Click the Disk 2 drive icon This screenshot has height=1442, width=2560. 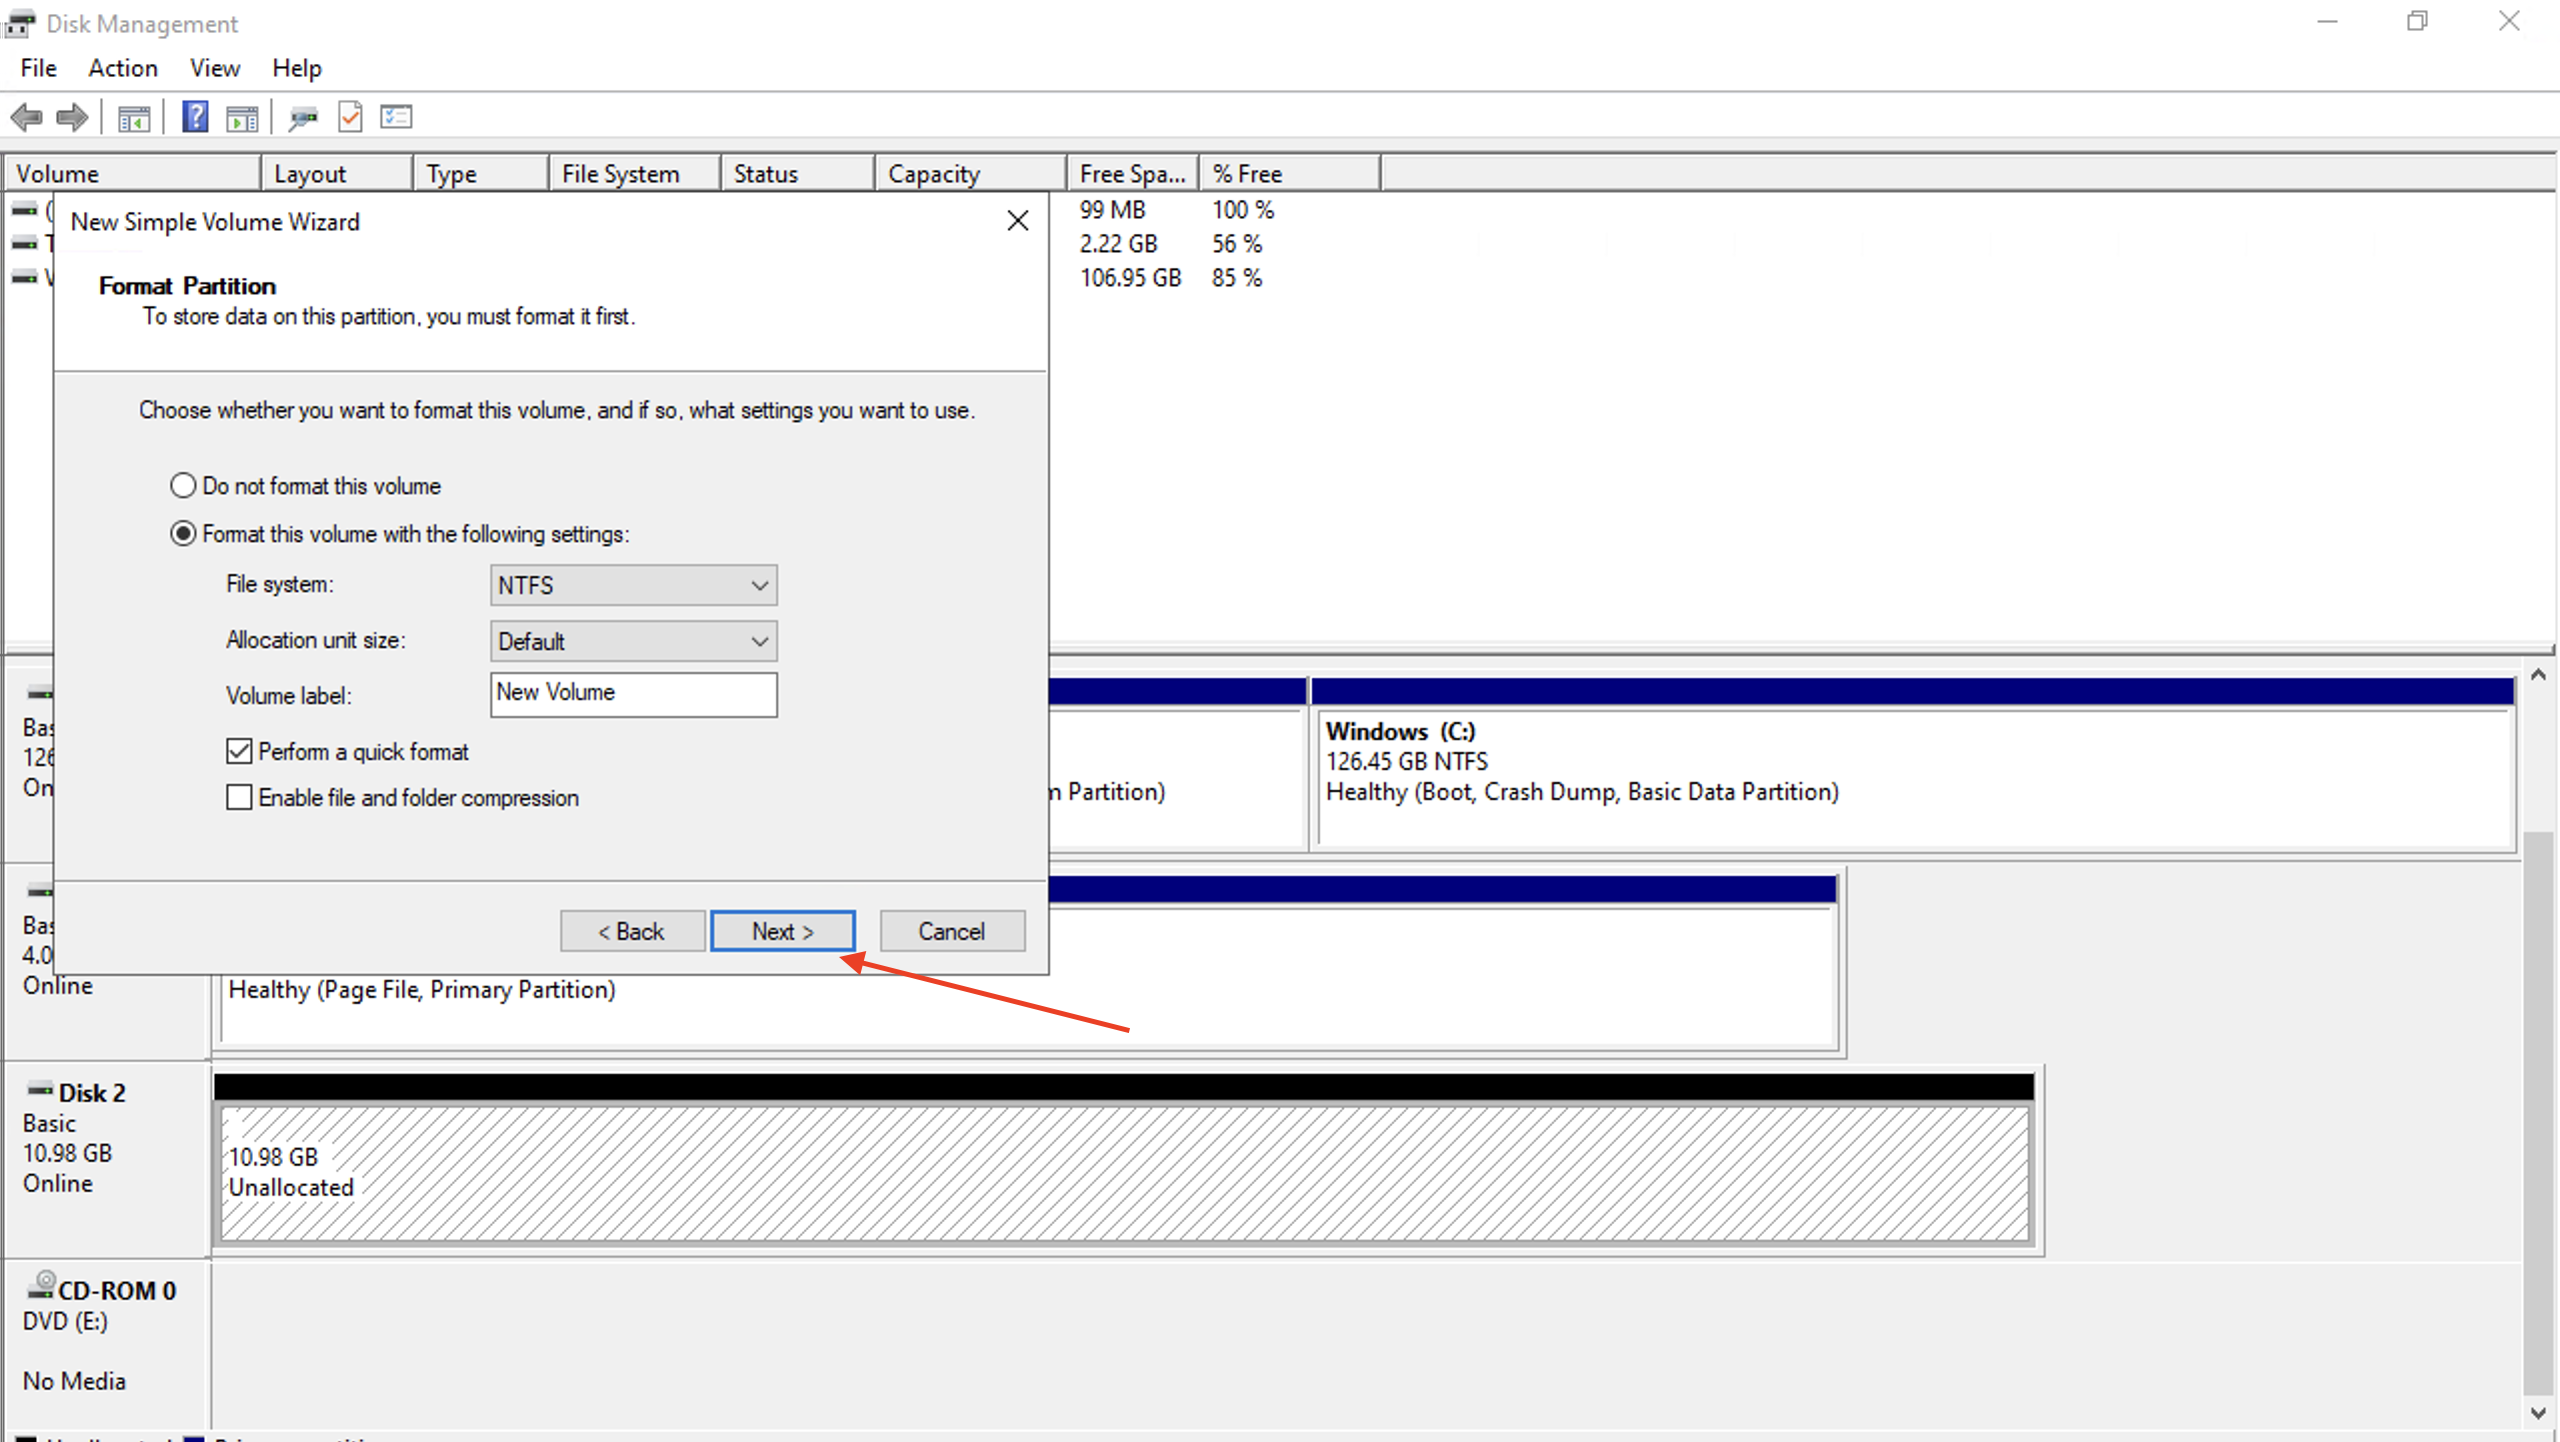click(40, 1088)
